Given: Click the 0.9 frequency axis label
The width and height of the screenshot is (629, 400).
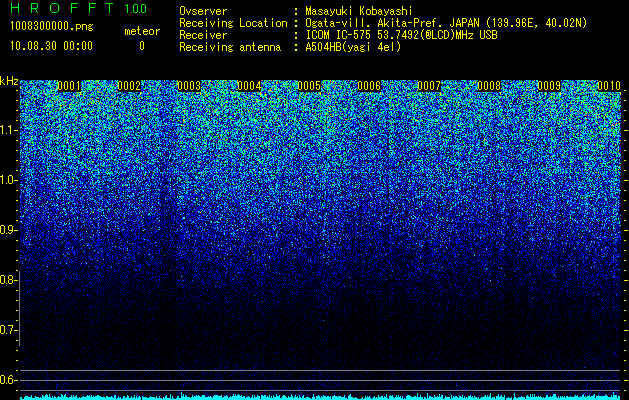Looking at the screenshot, I should pyautogui.click(x=8, y=230).
